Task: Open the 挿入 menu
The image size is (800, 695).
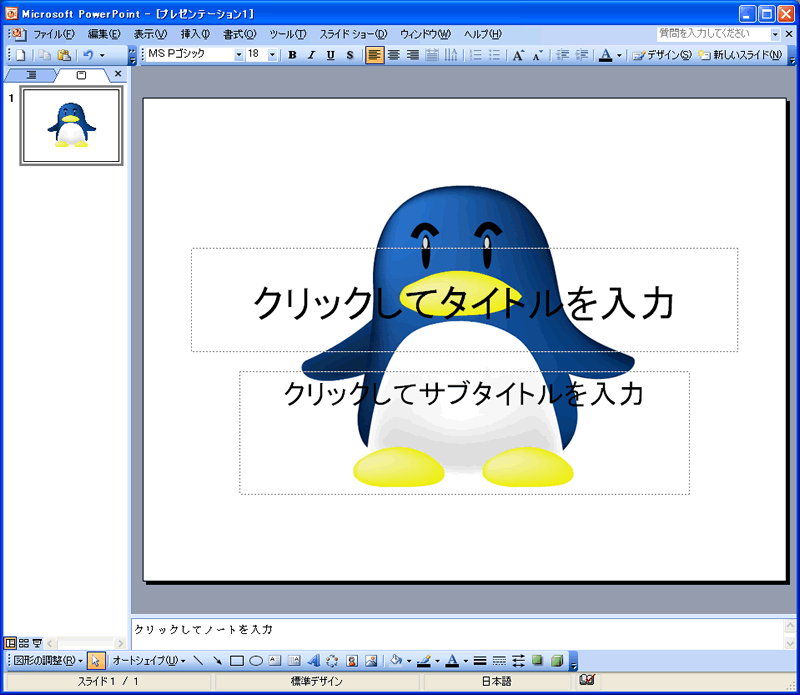Action: [x=195, y=34]
